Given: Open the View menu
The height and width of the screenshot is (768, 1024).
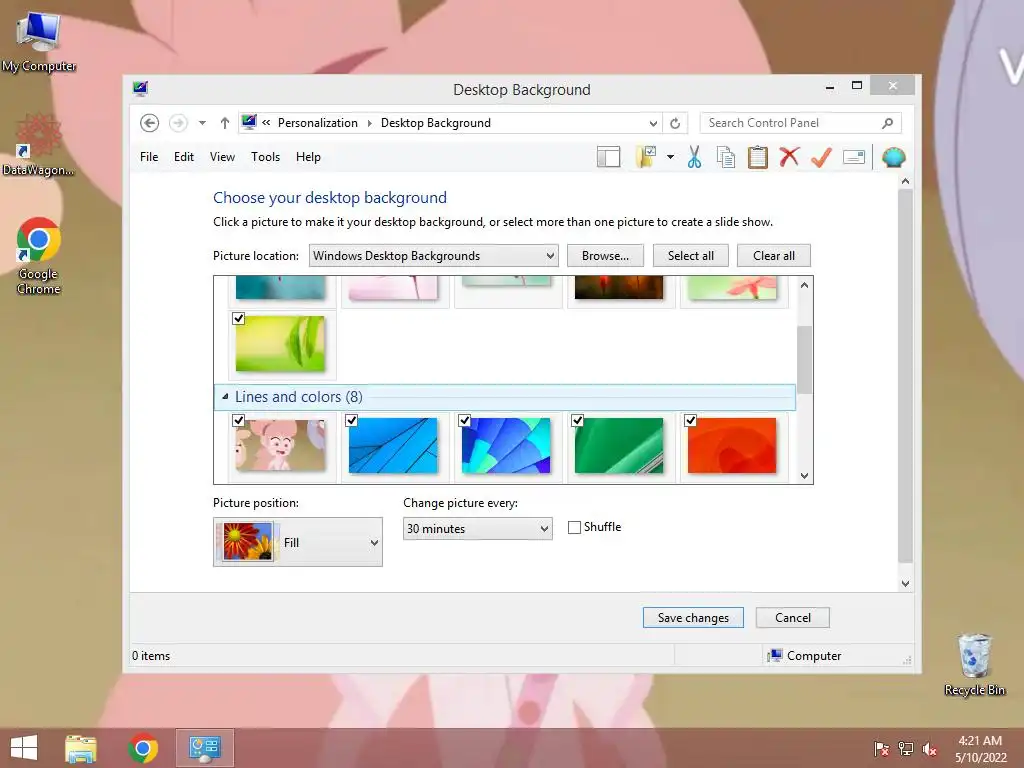Looking at the screenshot, I should coord(222,157).
